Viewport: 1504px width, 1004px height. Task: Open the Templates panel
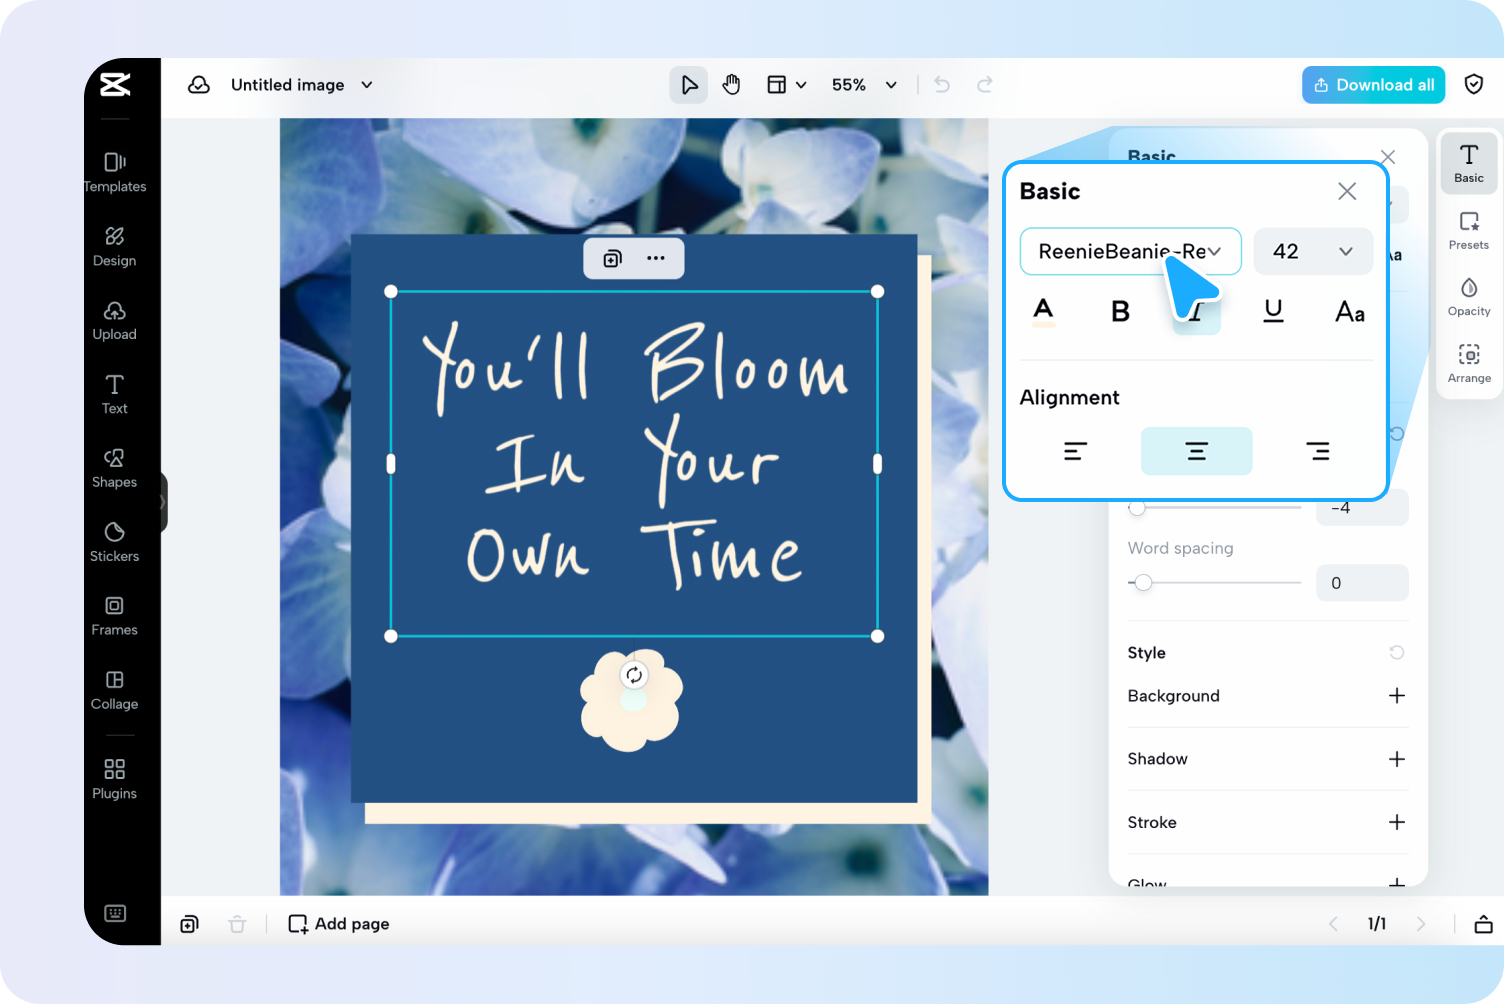pyautogui.click(x=114, y=171)
